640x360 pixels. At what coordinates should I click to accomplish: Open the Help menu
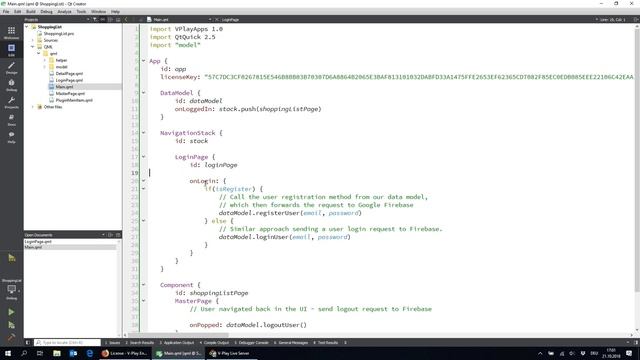(x=116, y=11)
